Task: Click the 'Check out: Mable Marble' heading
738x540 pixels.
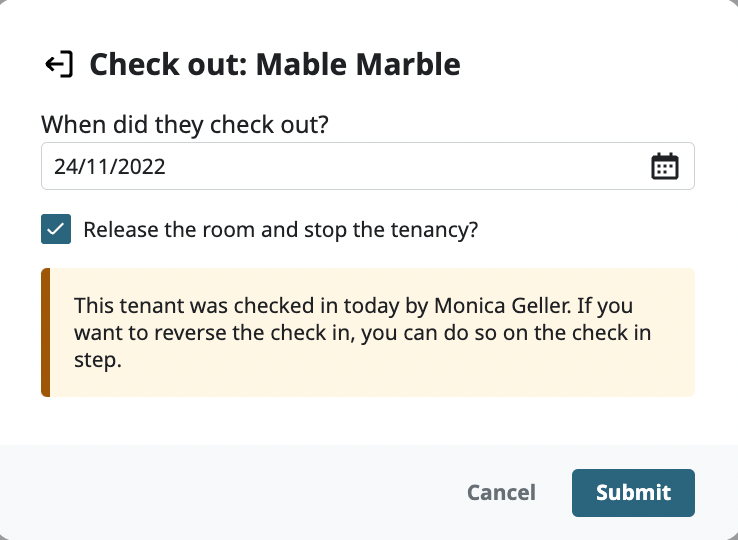Action: click(x=275, y=66)
